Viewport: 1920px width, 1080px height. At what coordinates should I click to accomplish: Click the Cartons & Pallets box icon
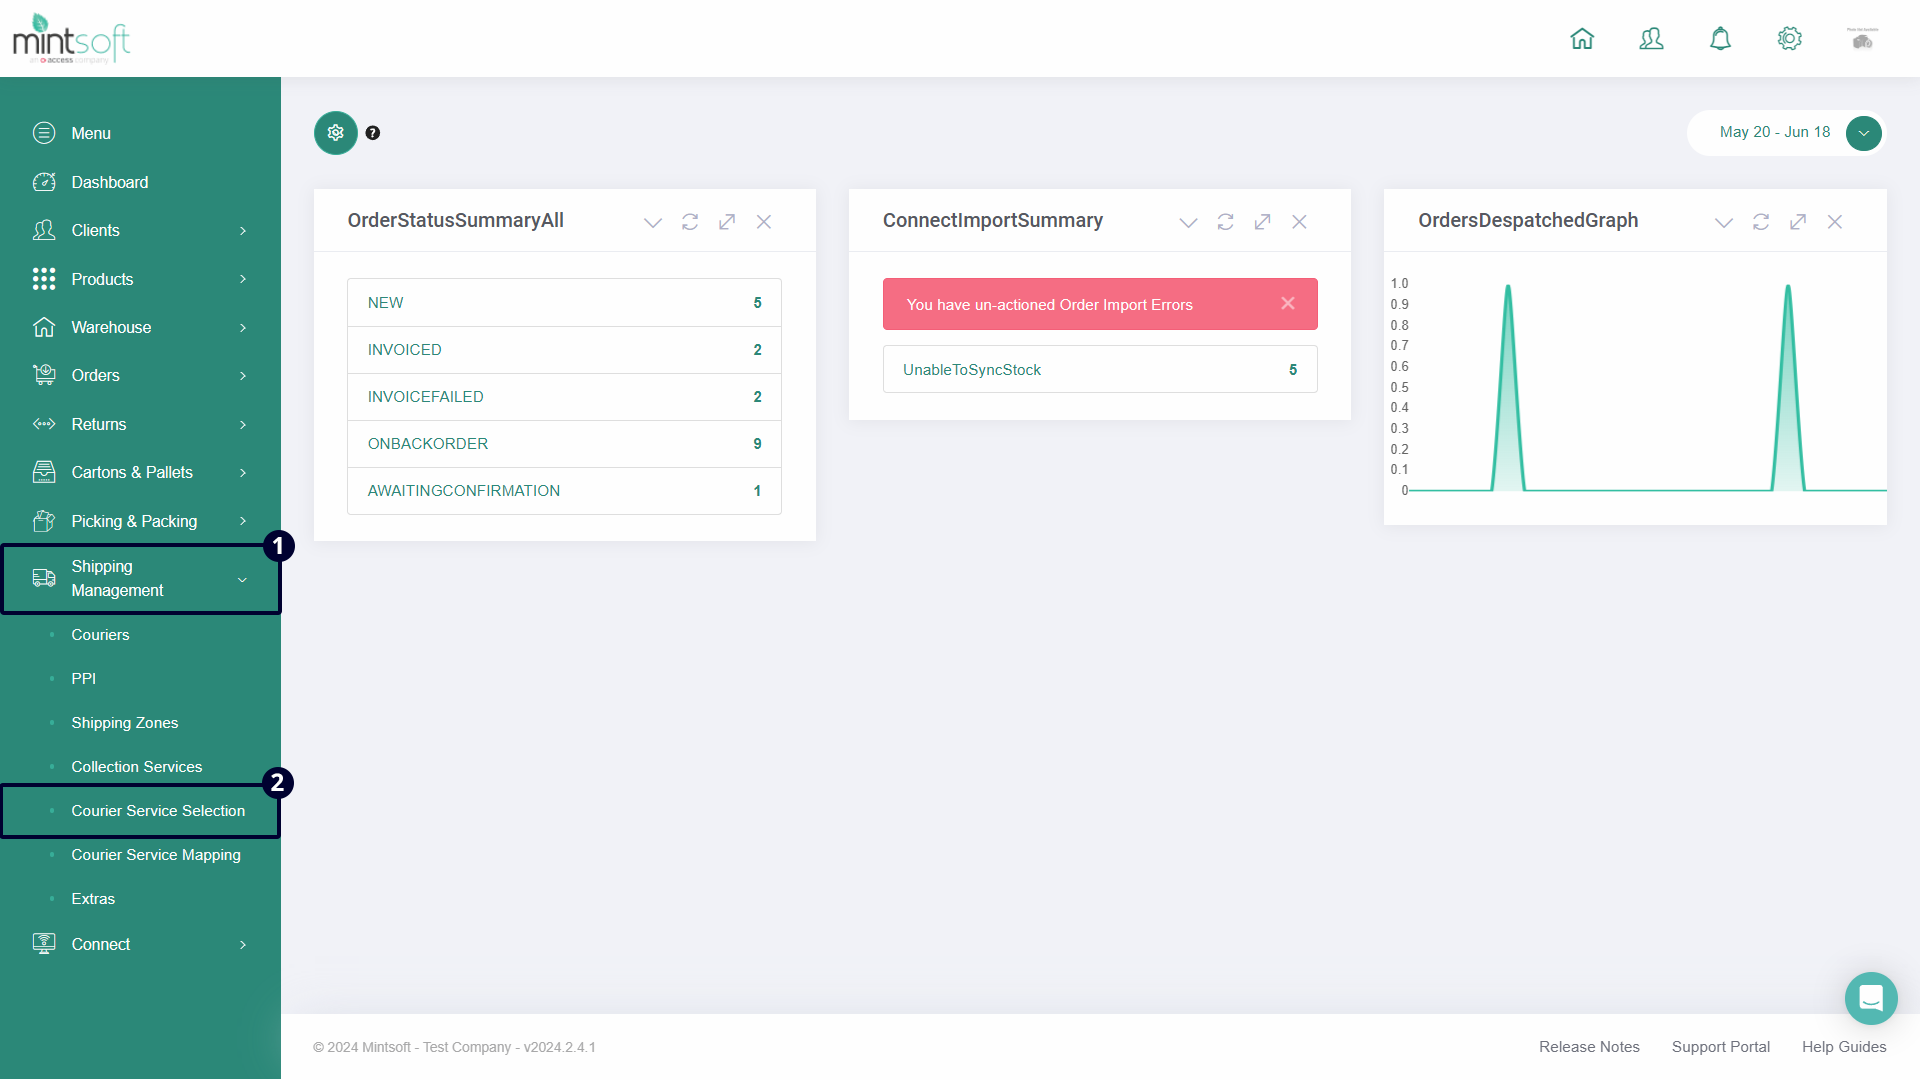44,472
